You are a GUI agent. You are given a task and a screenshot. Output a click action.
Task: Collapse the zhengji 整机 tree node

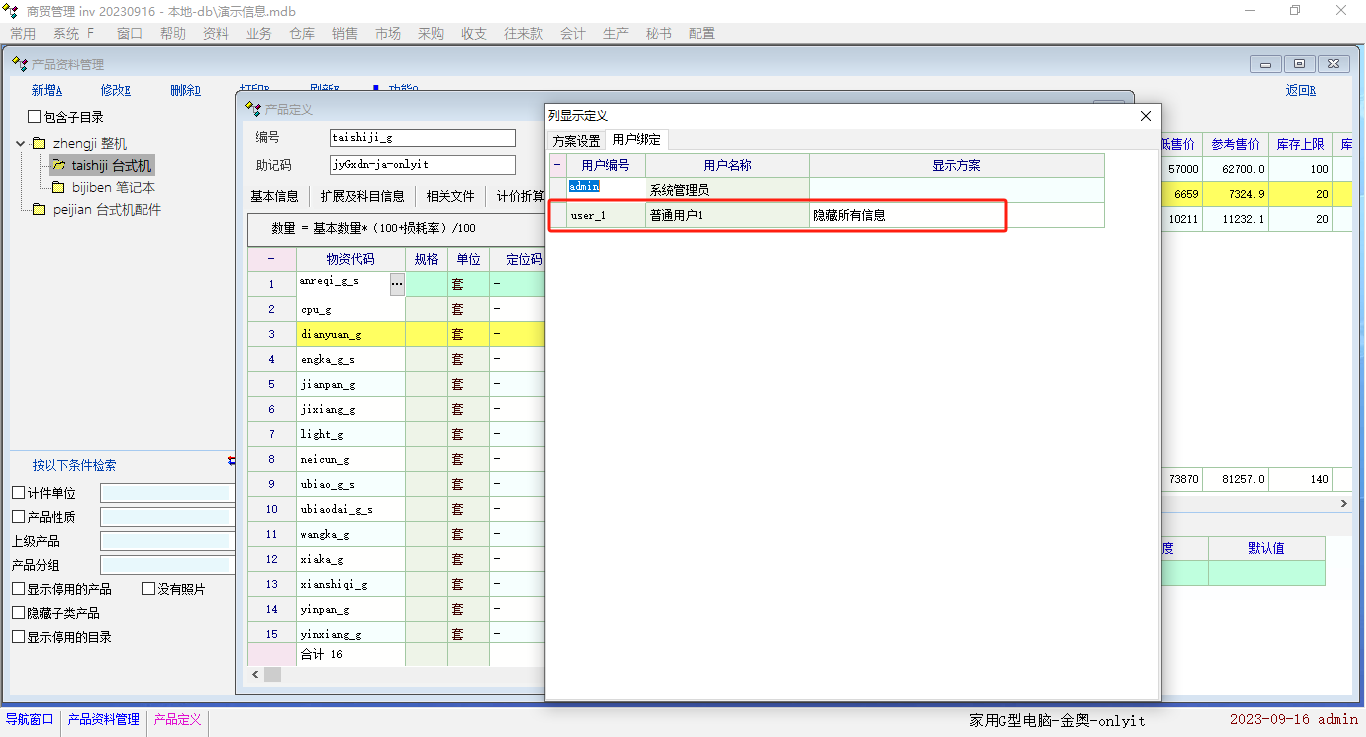[21, 144]
